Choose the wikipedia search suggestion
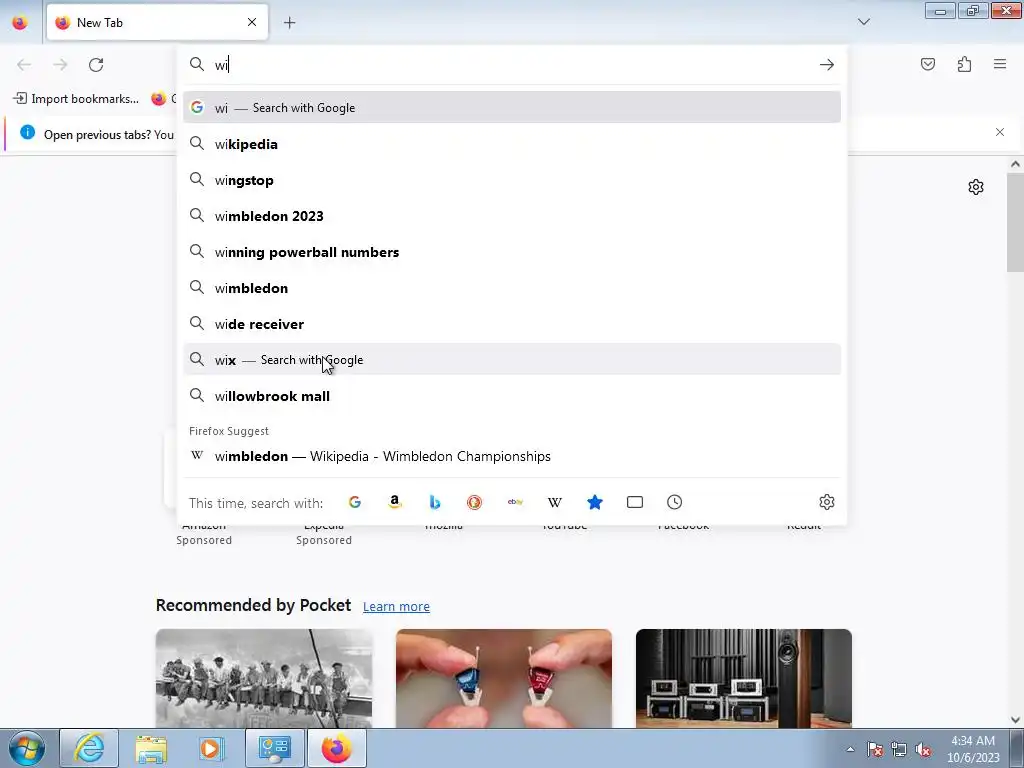The image size is (1024, 768). 512,144
